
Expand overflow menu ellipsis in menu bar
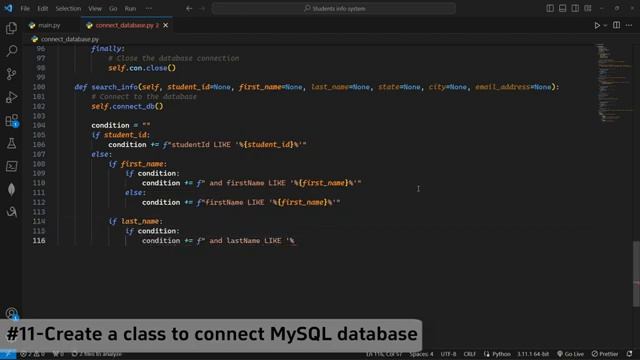click(x=149, y=9)
